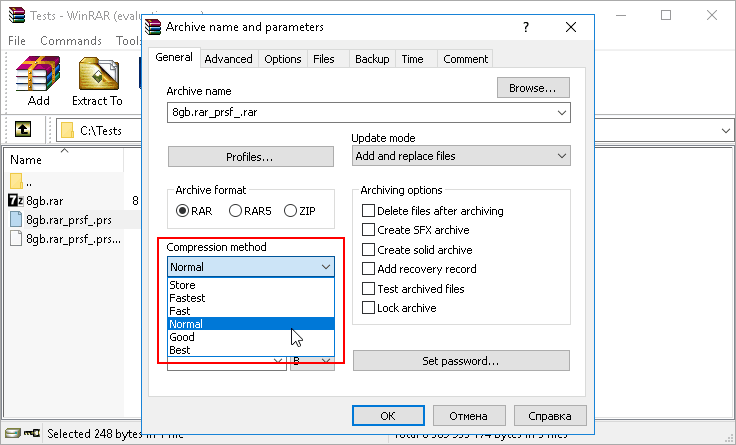Click the key icon in the status bar
736x445 pixels.
31,433
